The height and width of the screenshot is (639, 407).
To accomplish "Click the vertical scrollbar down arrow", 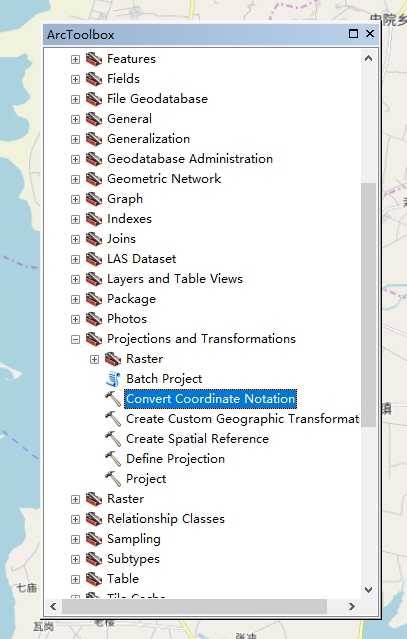I will pyautogui.click(x=368, y=590).
